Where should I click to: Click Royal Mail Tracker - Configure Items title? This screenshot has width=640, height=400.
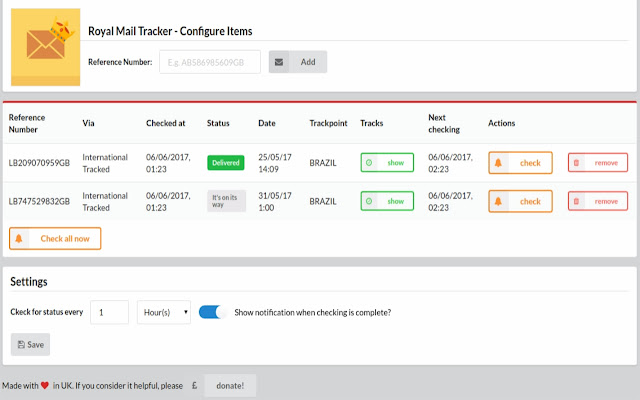click(170, 31)
